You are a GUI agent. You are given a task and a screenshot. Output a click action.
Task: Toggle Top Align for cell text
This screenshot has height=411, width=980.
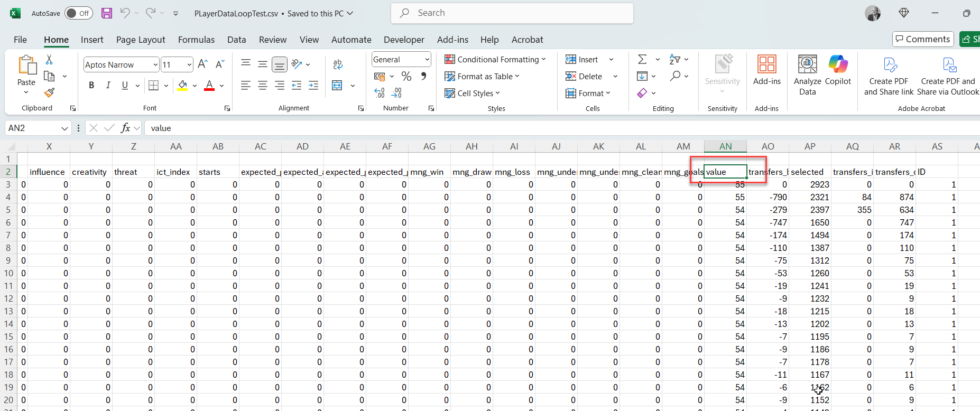(246, 64)
